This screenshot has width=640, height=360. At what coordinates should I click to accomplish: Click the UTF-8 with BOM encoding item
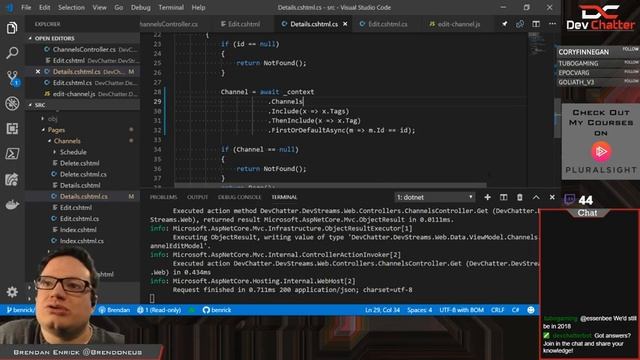(462, 310)
